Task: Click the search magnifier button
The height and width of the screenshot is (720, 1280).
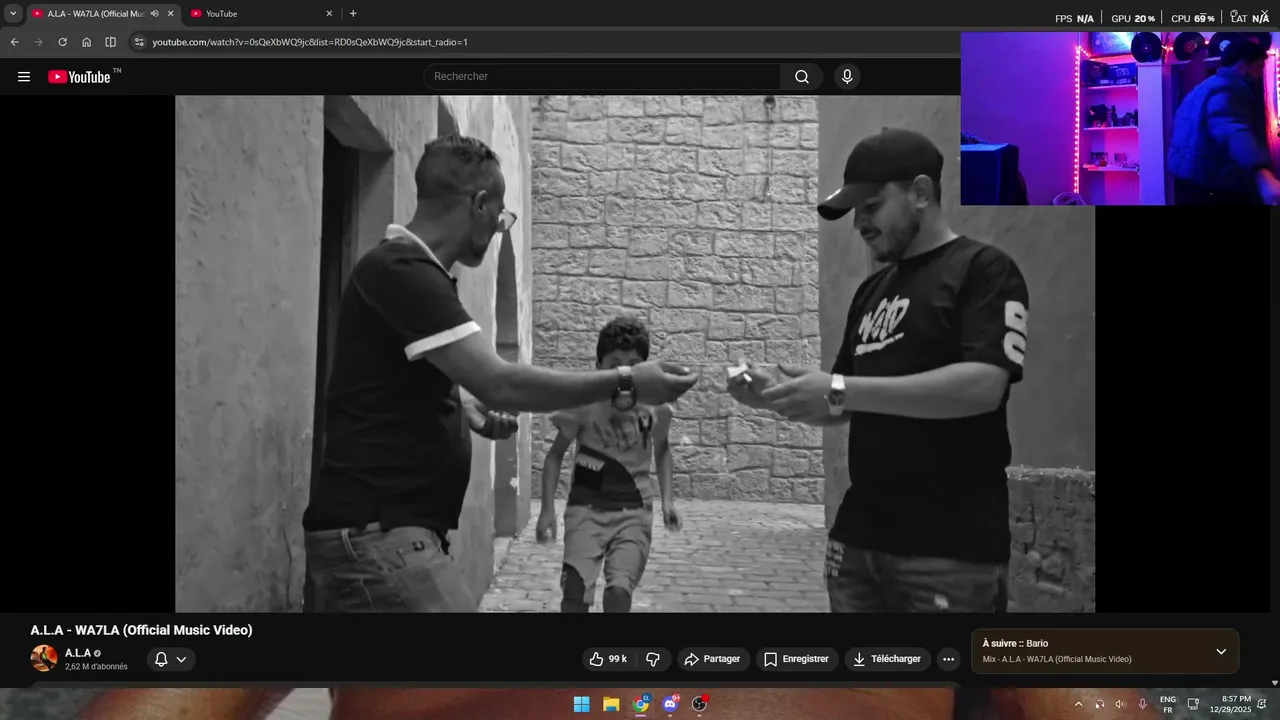Action: 802,77
